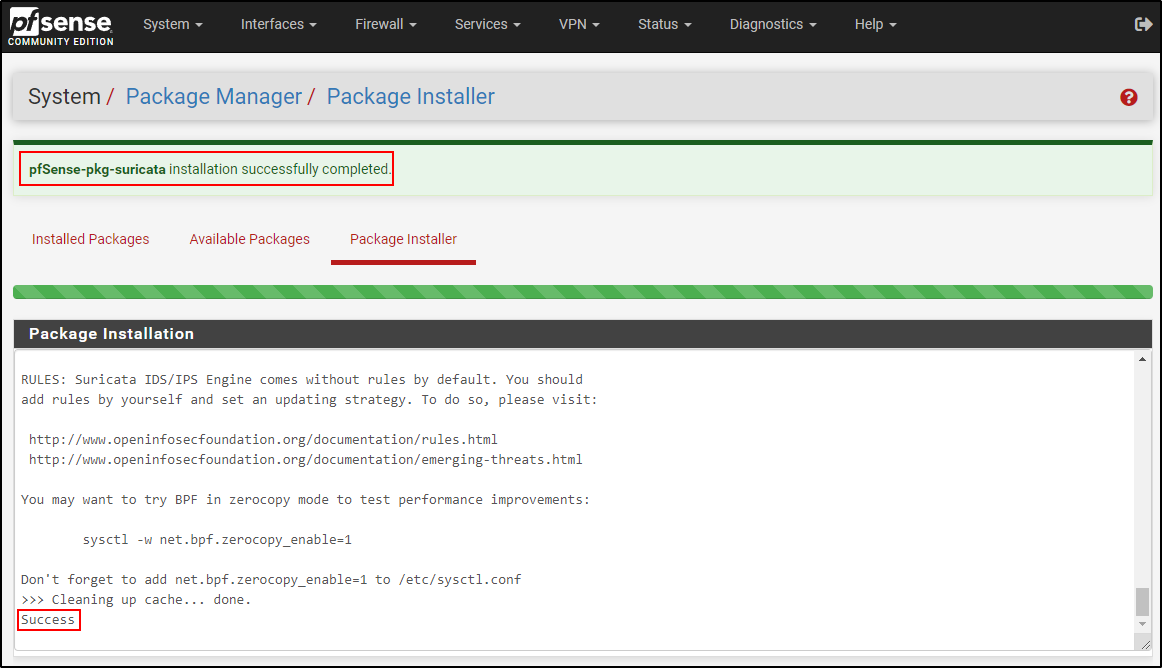Open the Help dropdown menu
1162x668 pixels.
(x=875, y=24)
